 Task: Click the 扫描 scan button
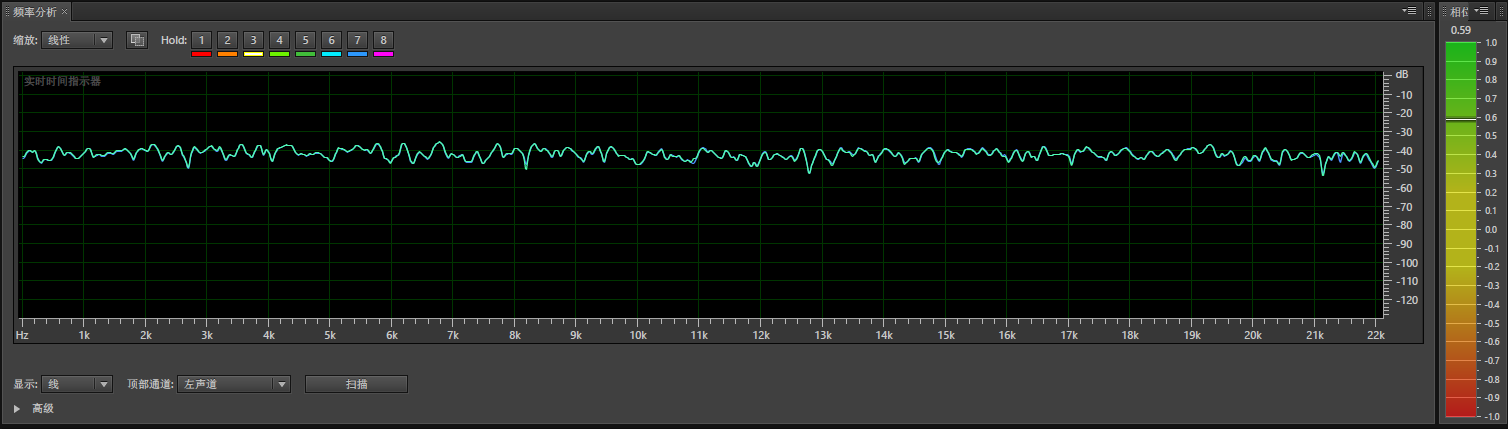click(x=356, y=384)
